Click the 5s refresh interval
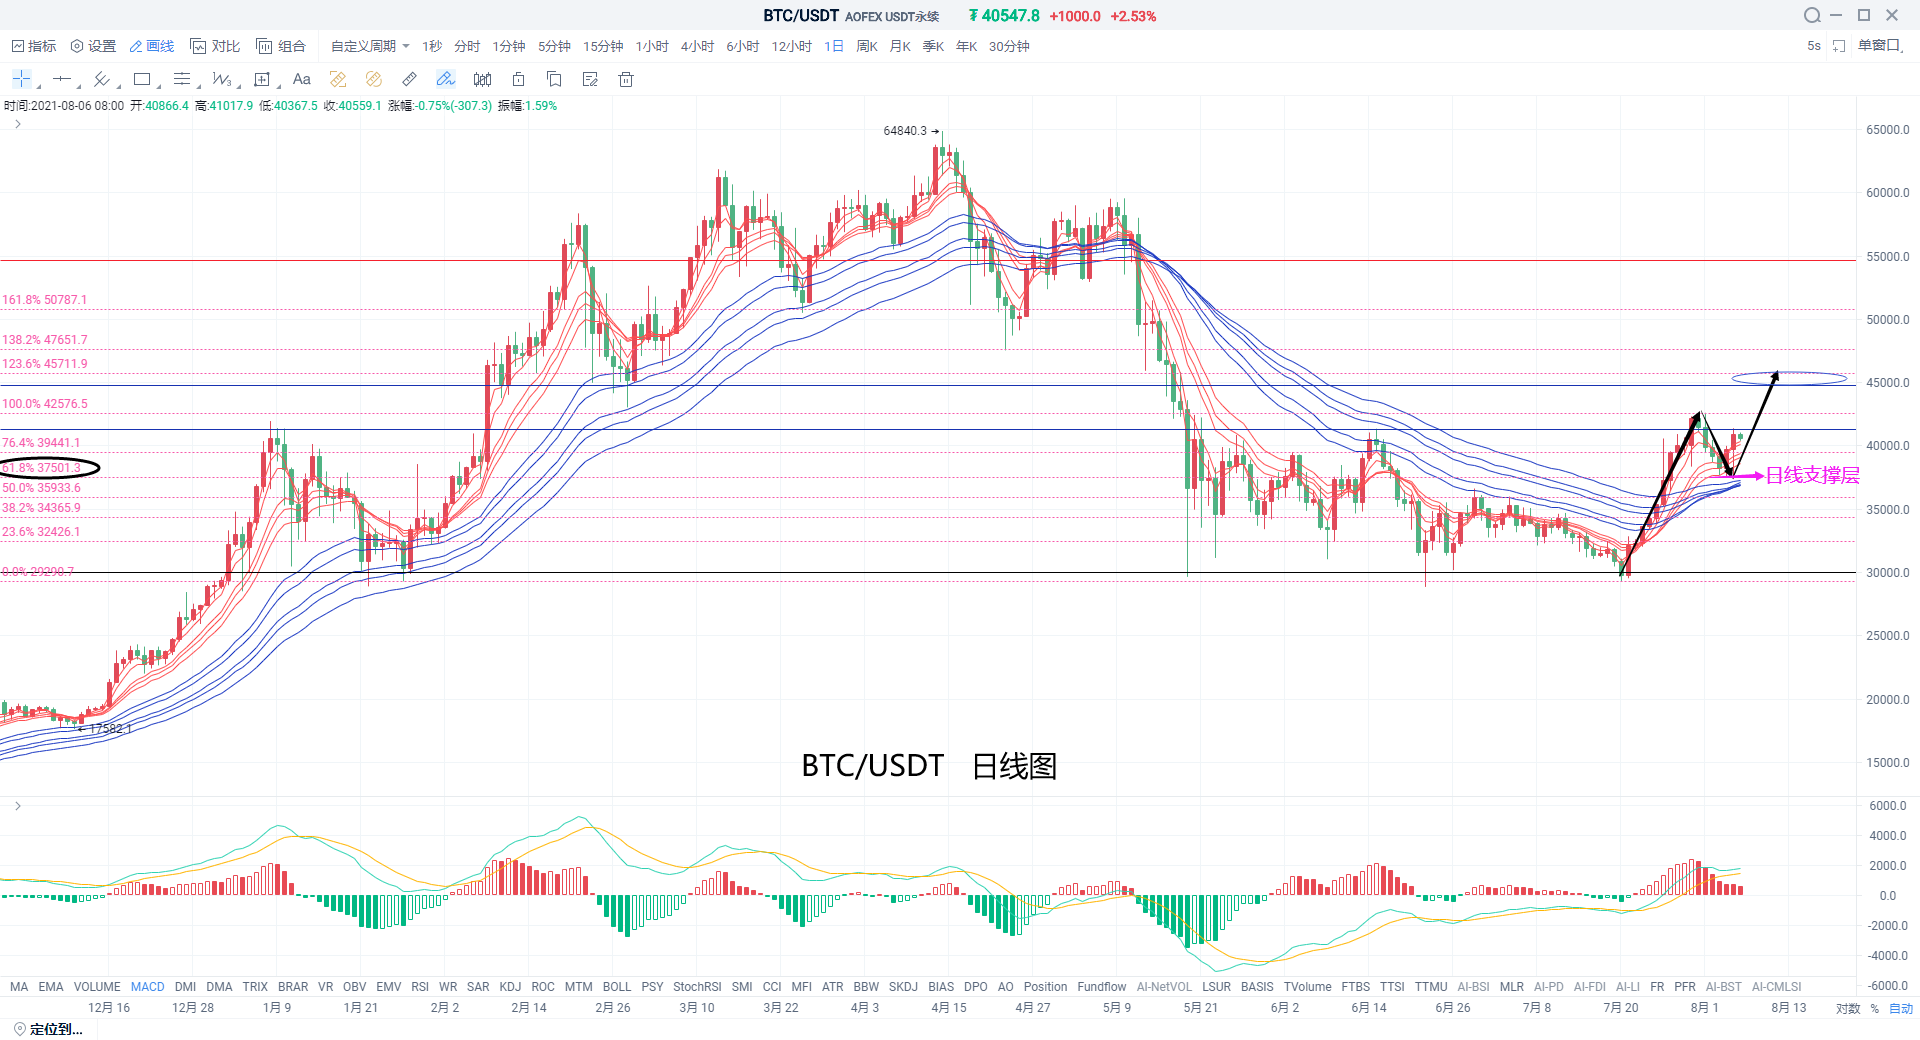 [x=1814, y=46]
